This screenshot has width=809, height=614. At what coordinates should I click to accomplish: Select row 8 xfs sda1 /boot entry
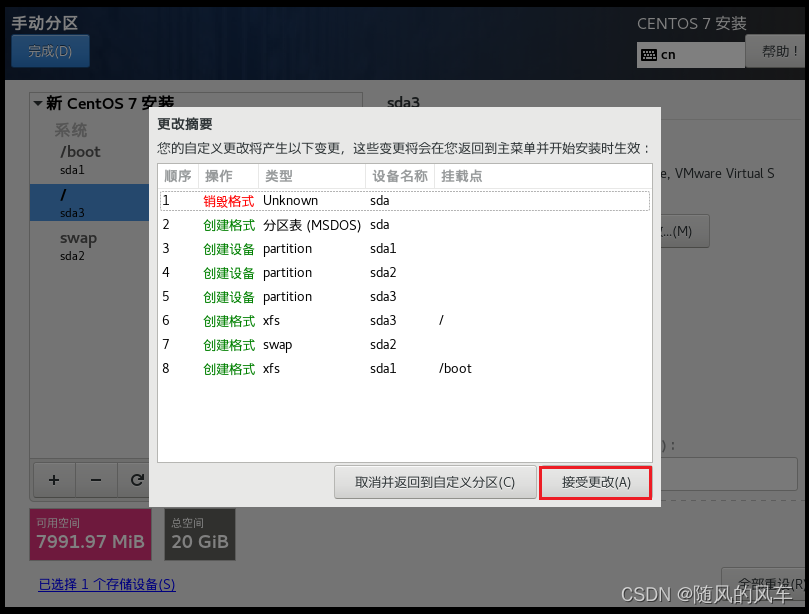click(x=404, y=368)
